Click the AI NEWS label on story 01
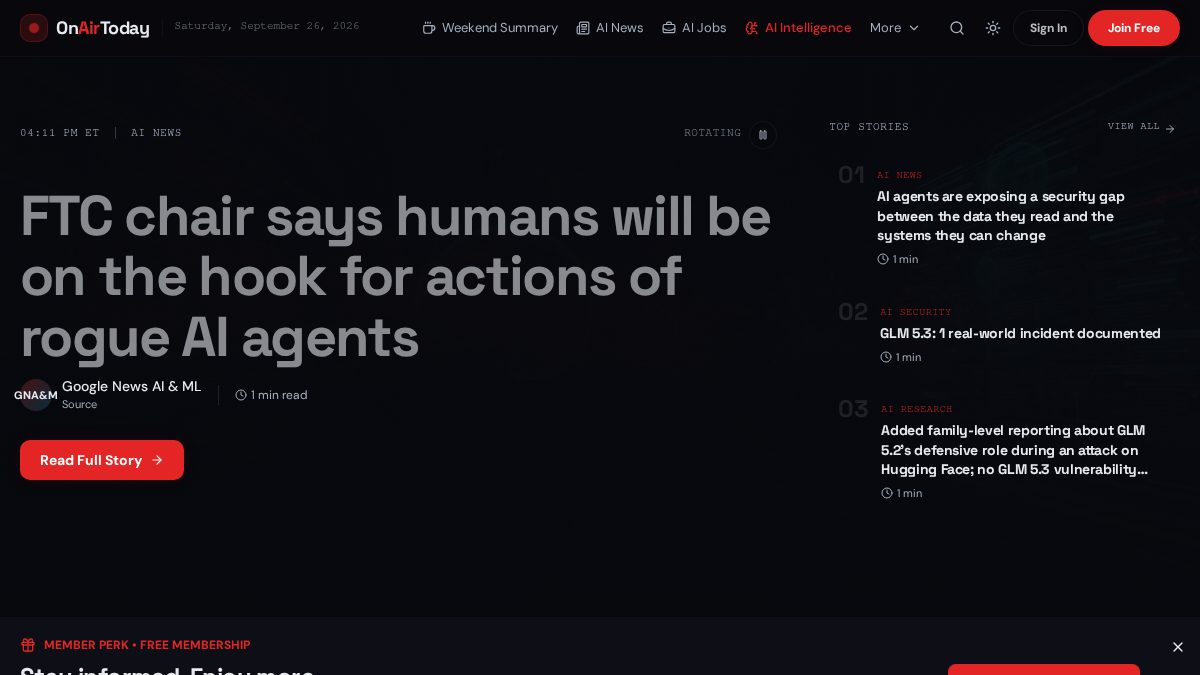Viewport: 1200px width, 675px height. click(x=900, y=175)
